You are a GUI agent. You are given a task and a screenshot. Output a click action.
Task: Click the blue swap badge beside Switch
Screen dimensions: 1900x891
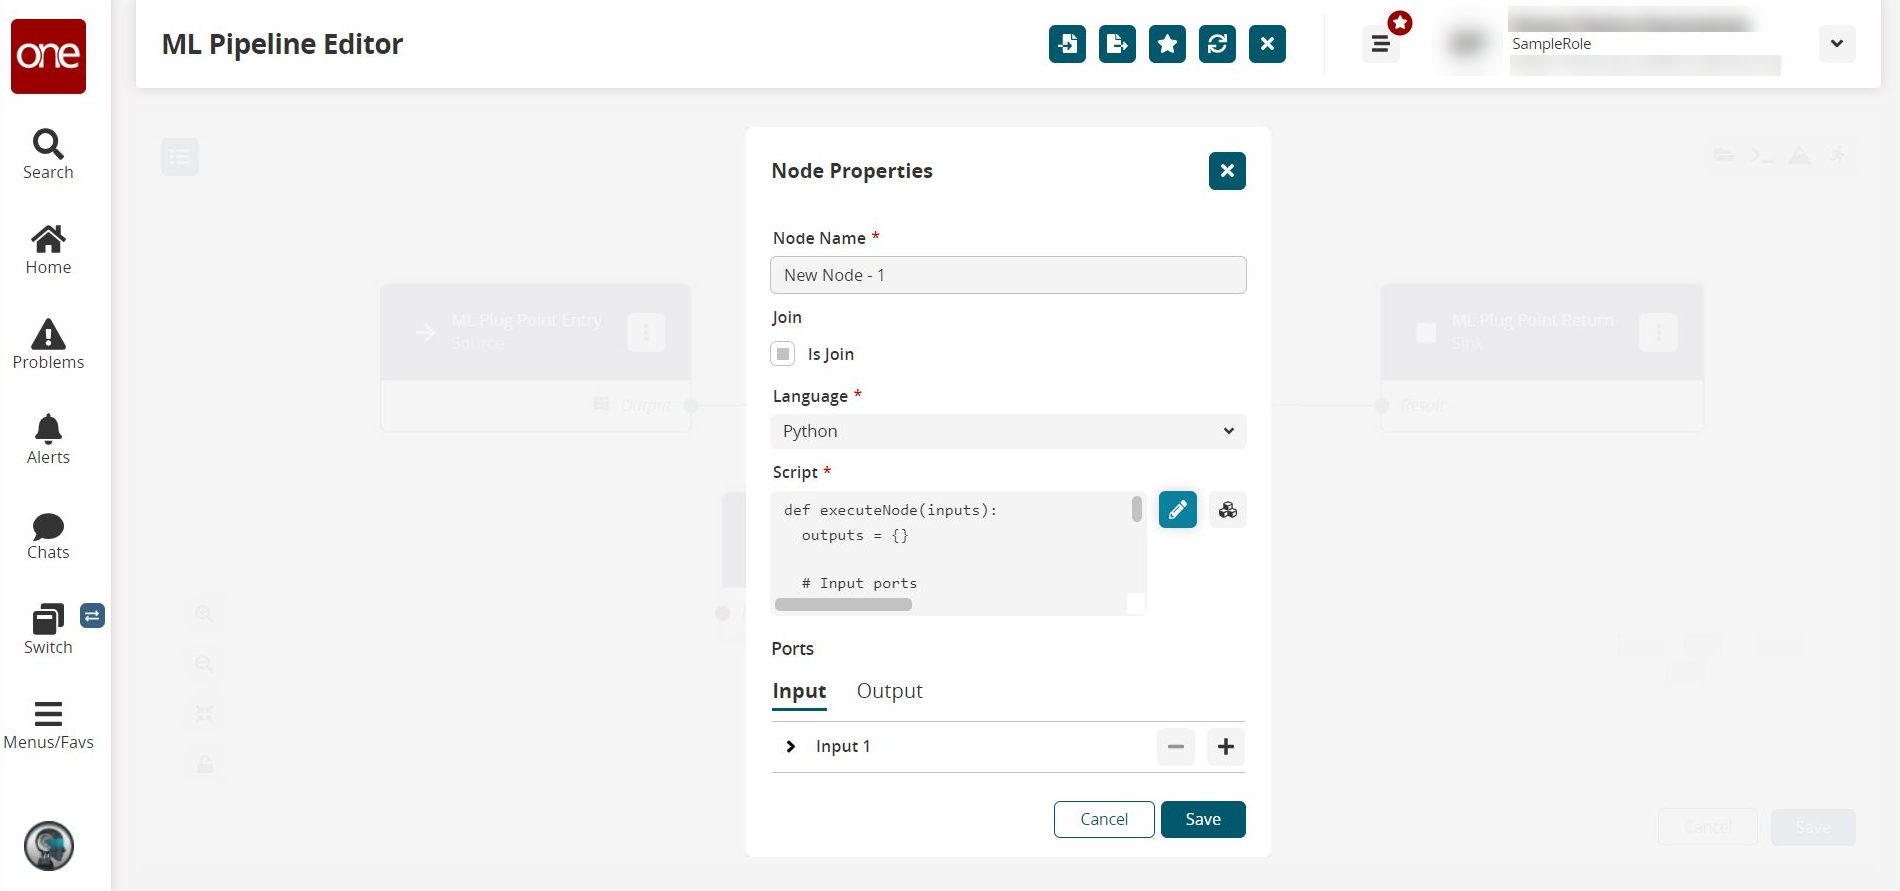tap(92, 616)
